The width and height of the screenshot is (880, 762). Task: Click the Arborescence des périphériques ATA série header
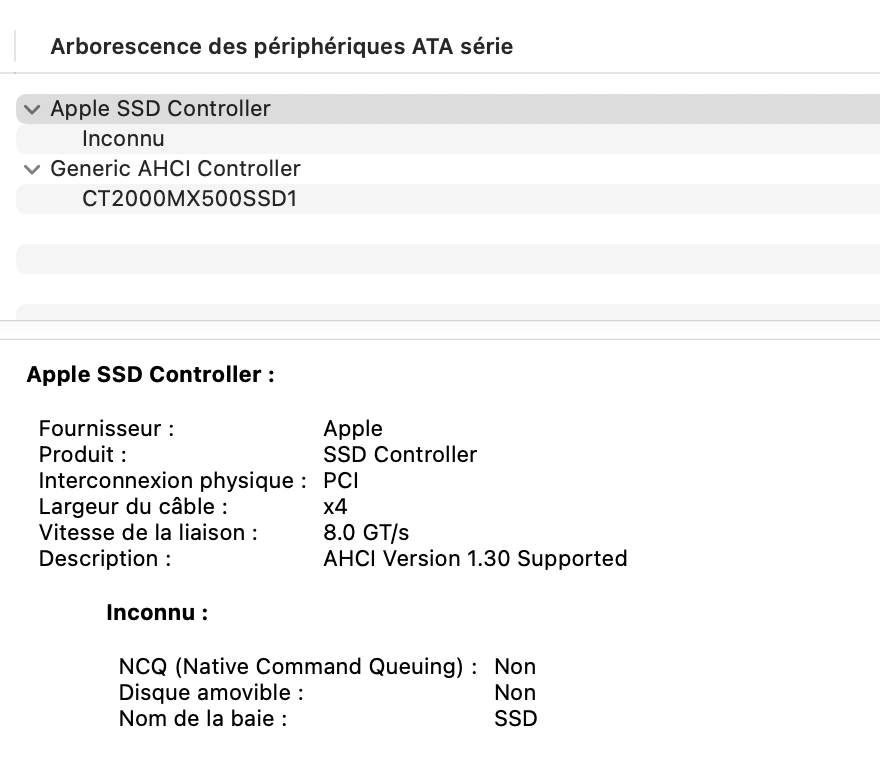[x=281, y=46]
